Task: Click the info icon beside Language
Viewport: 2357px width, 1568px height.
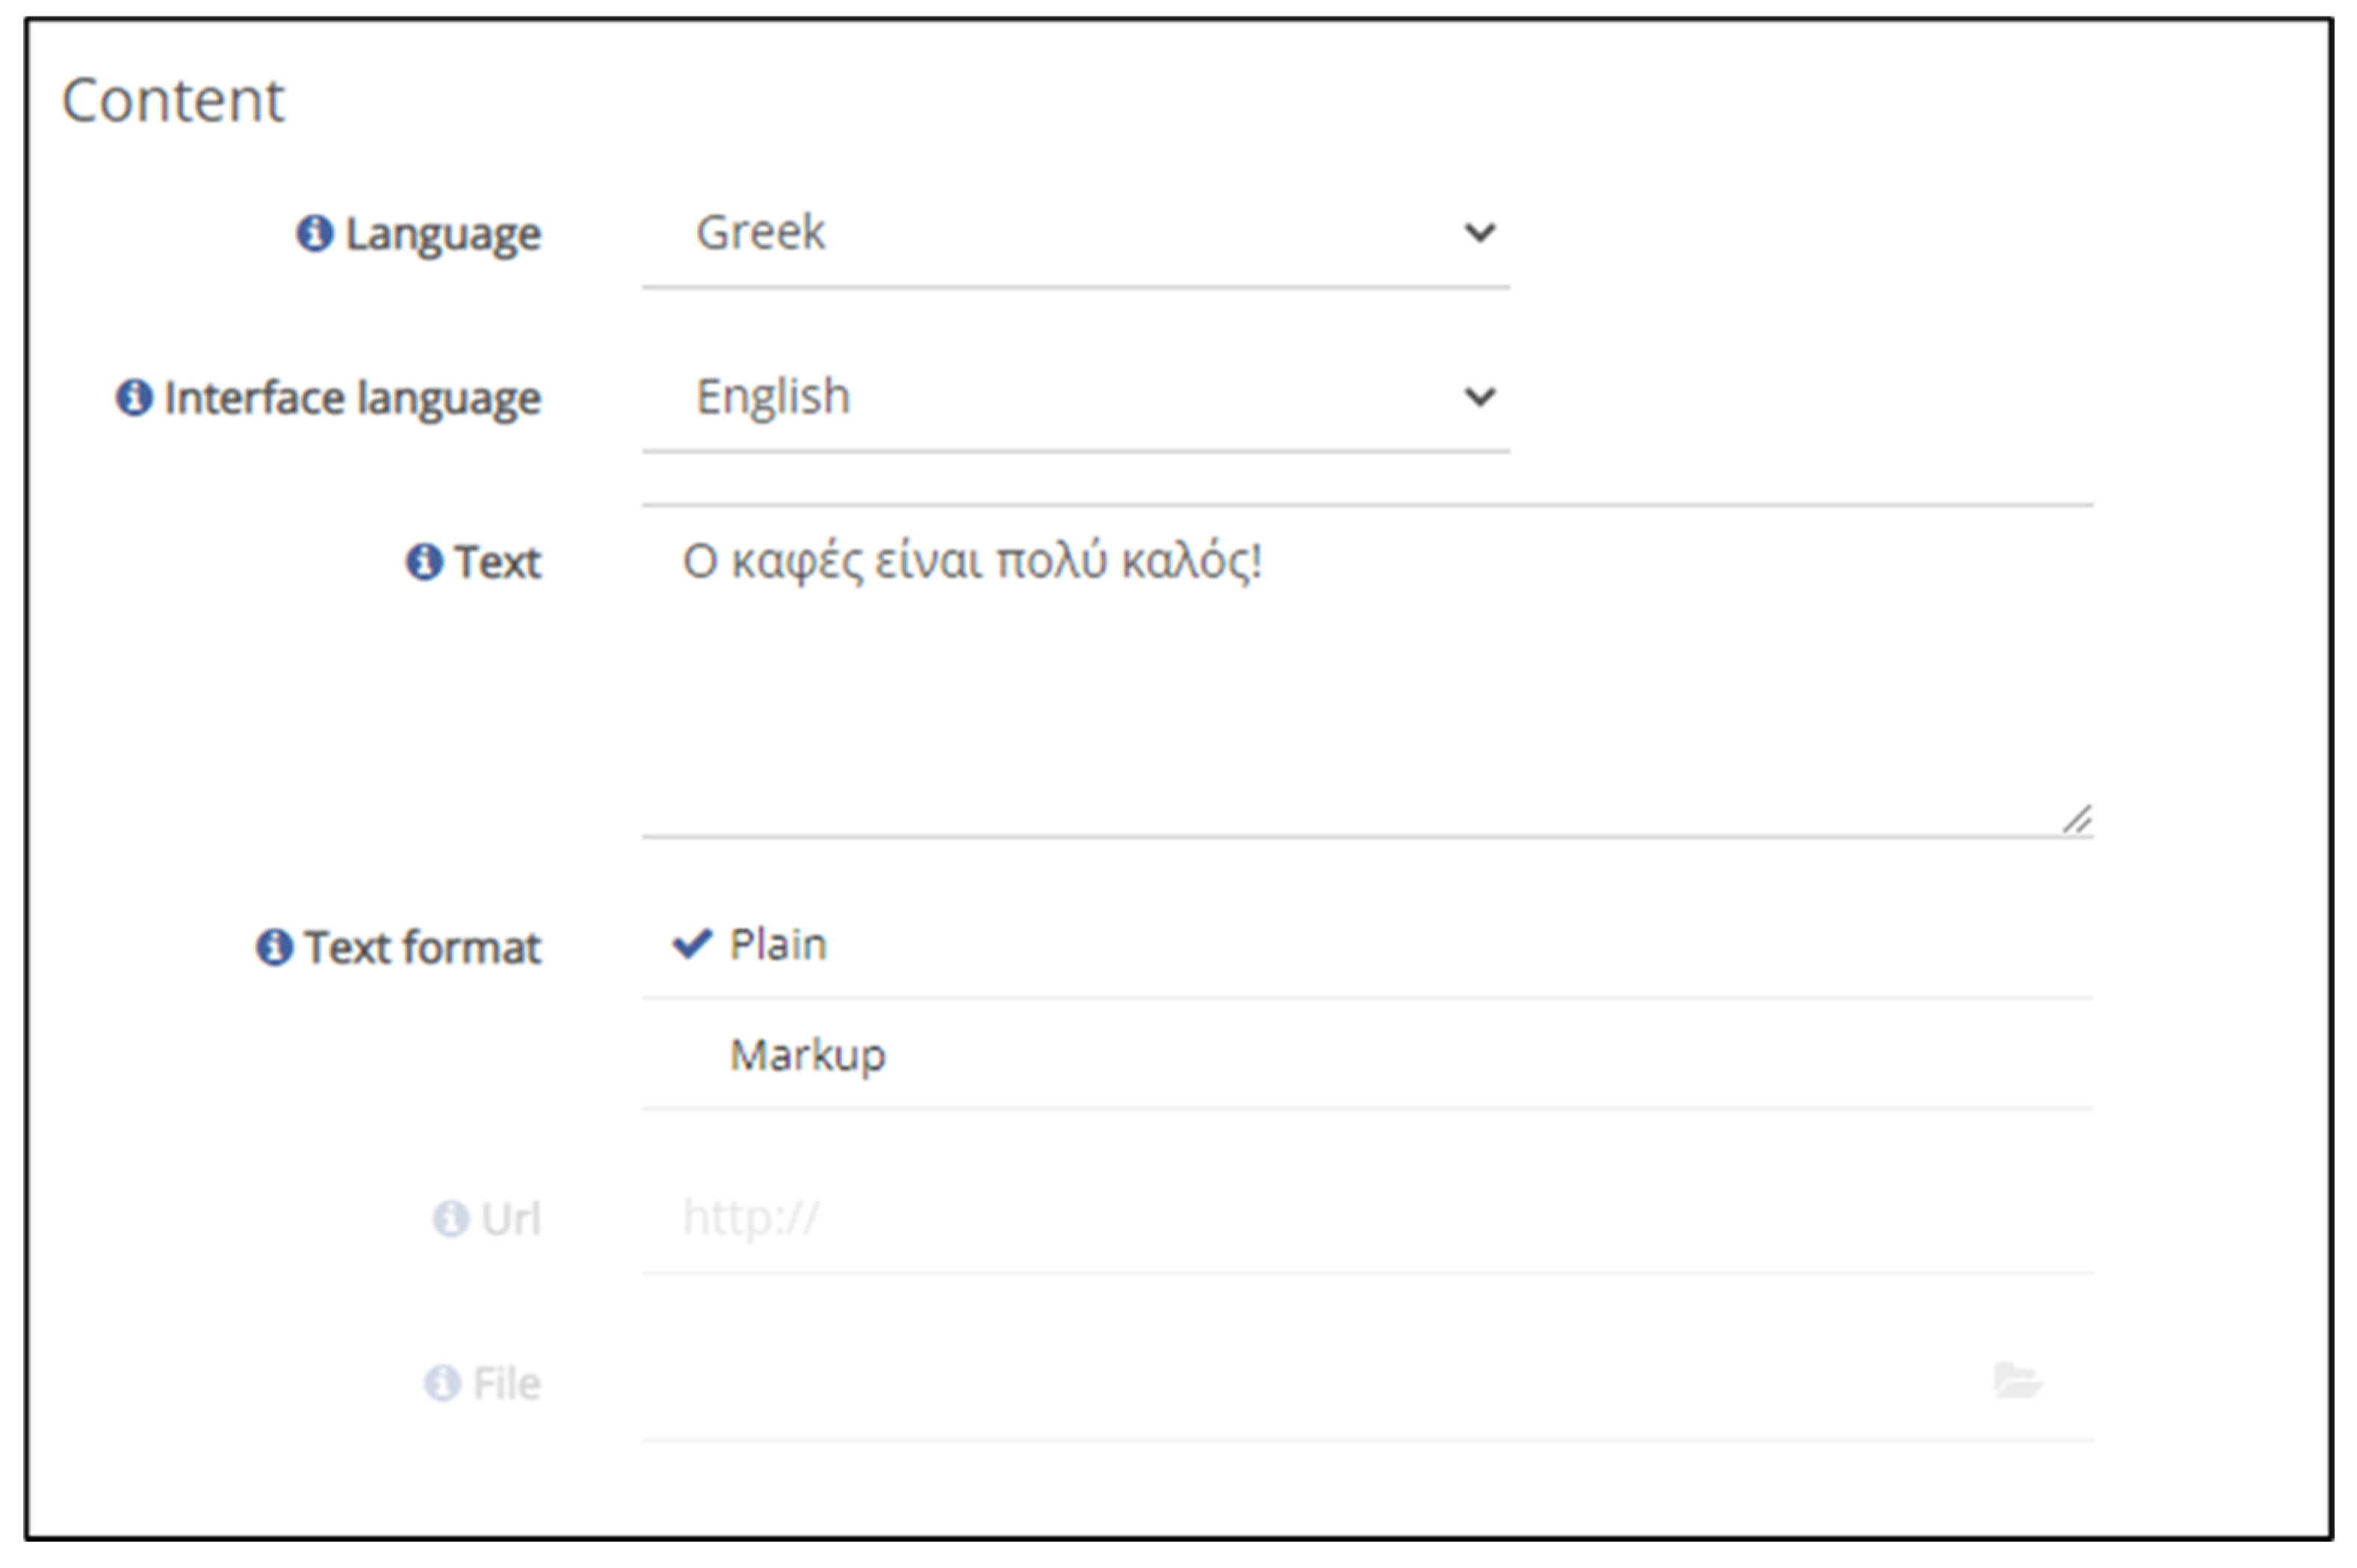Action: (314, 234)
